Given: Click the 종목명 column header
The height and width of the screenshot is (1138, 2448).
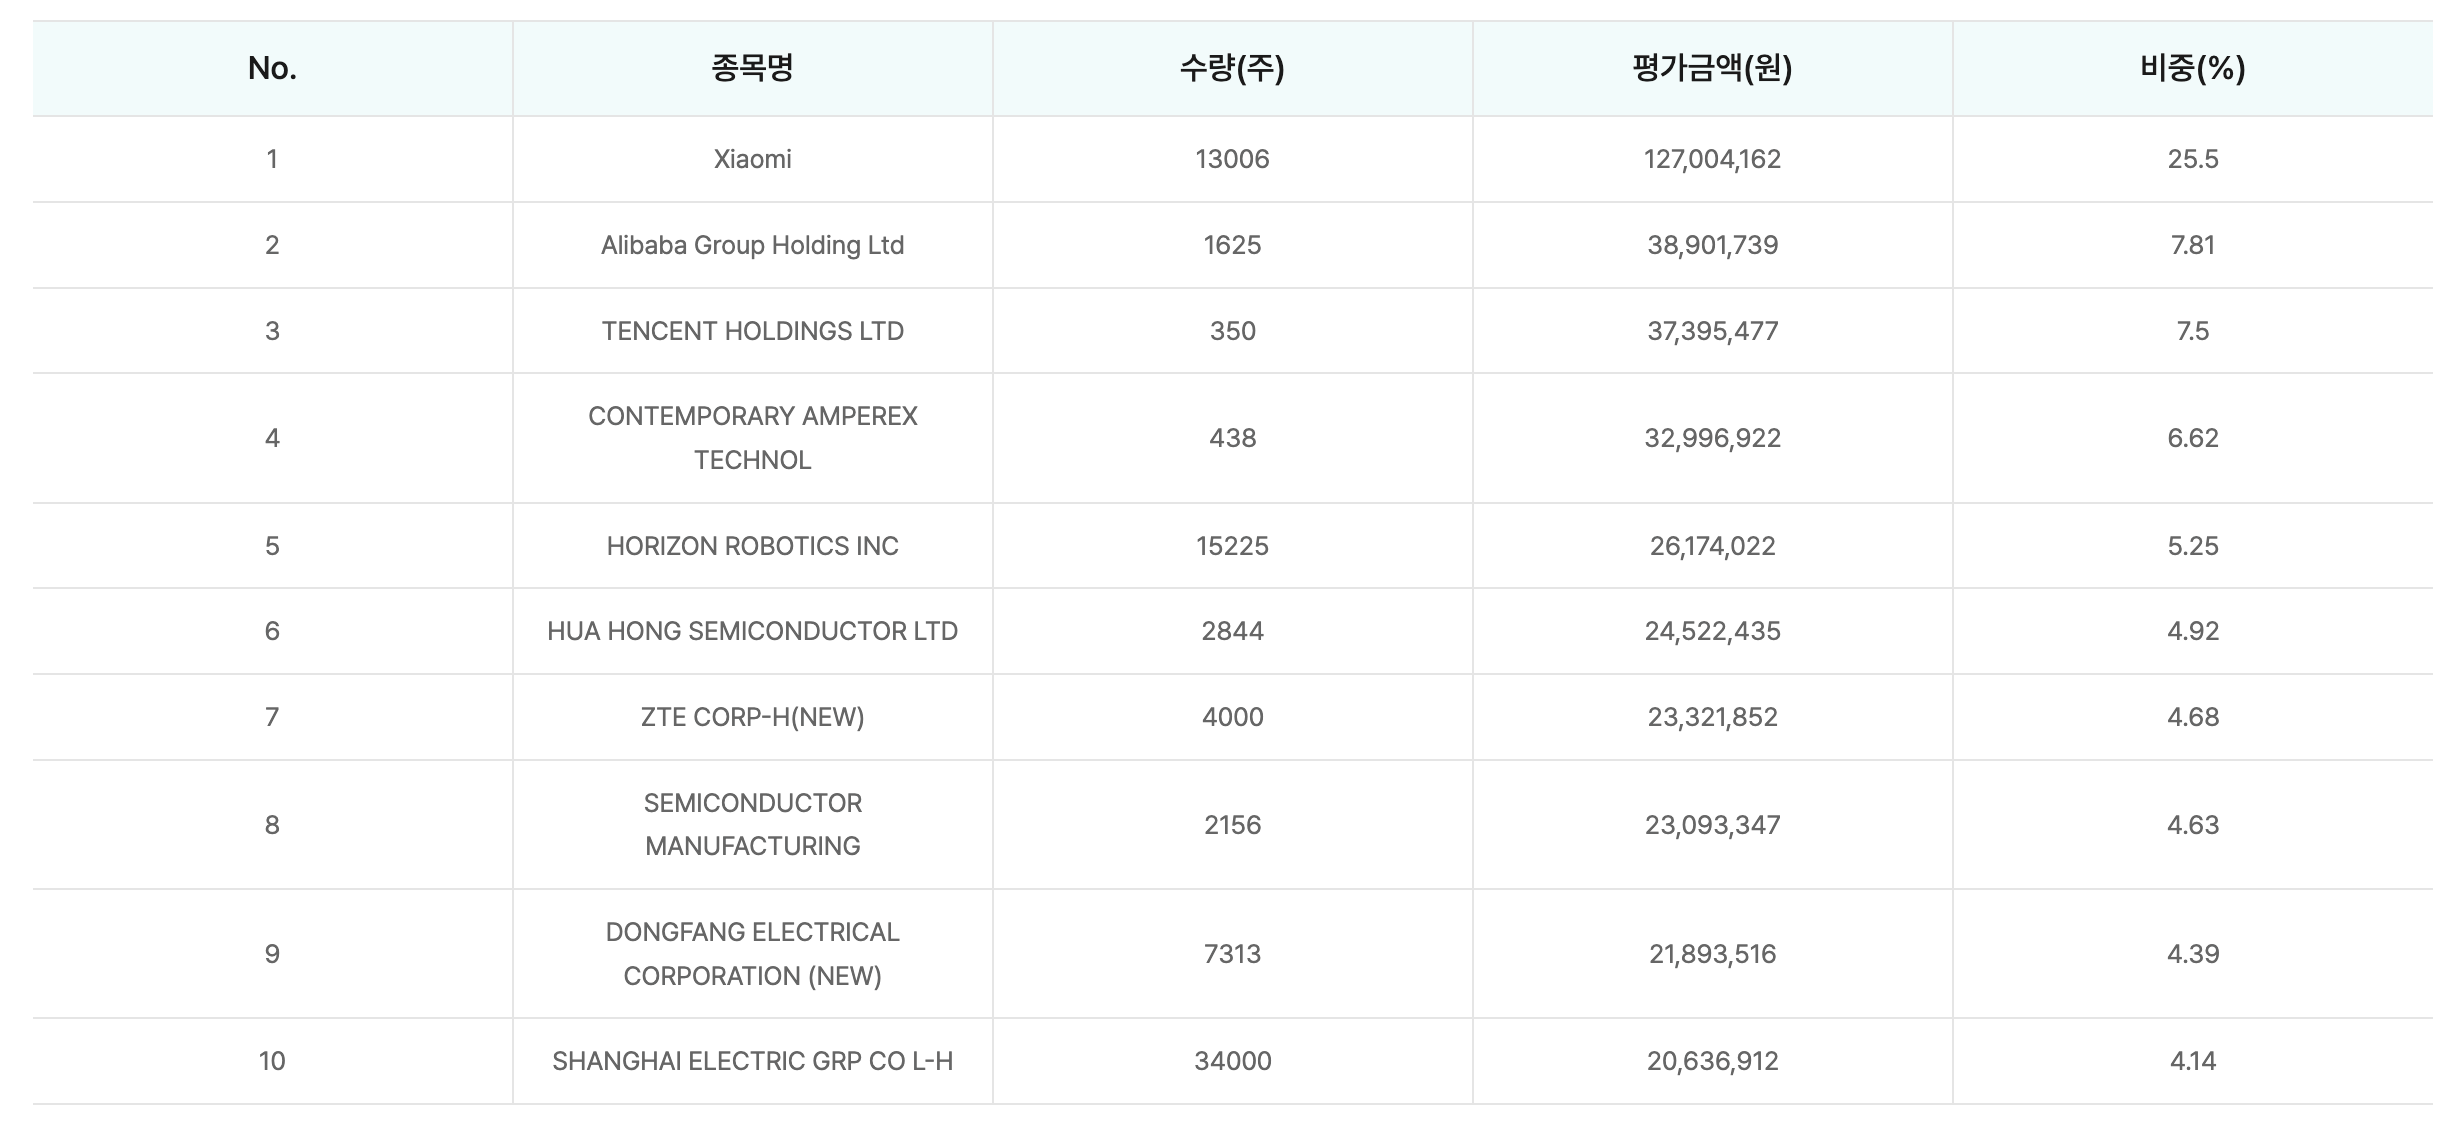Looking at the screenshot, I should [752, 68].
